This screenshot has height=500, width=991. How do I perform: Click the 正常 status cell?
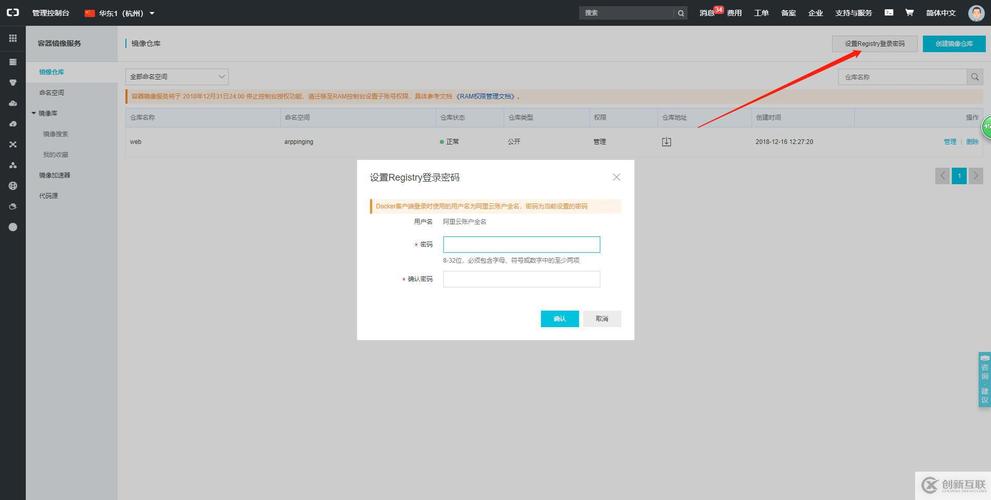coord(450,142)
